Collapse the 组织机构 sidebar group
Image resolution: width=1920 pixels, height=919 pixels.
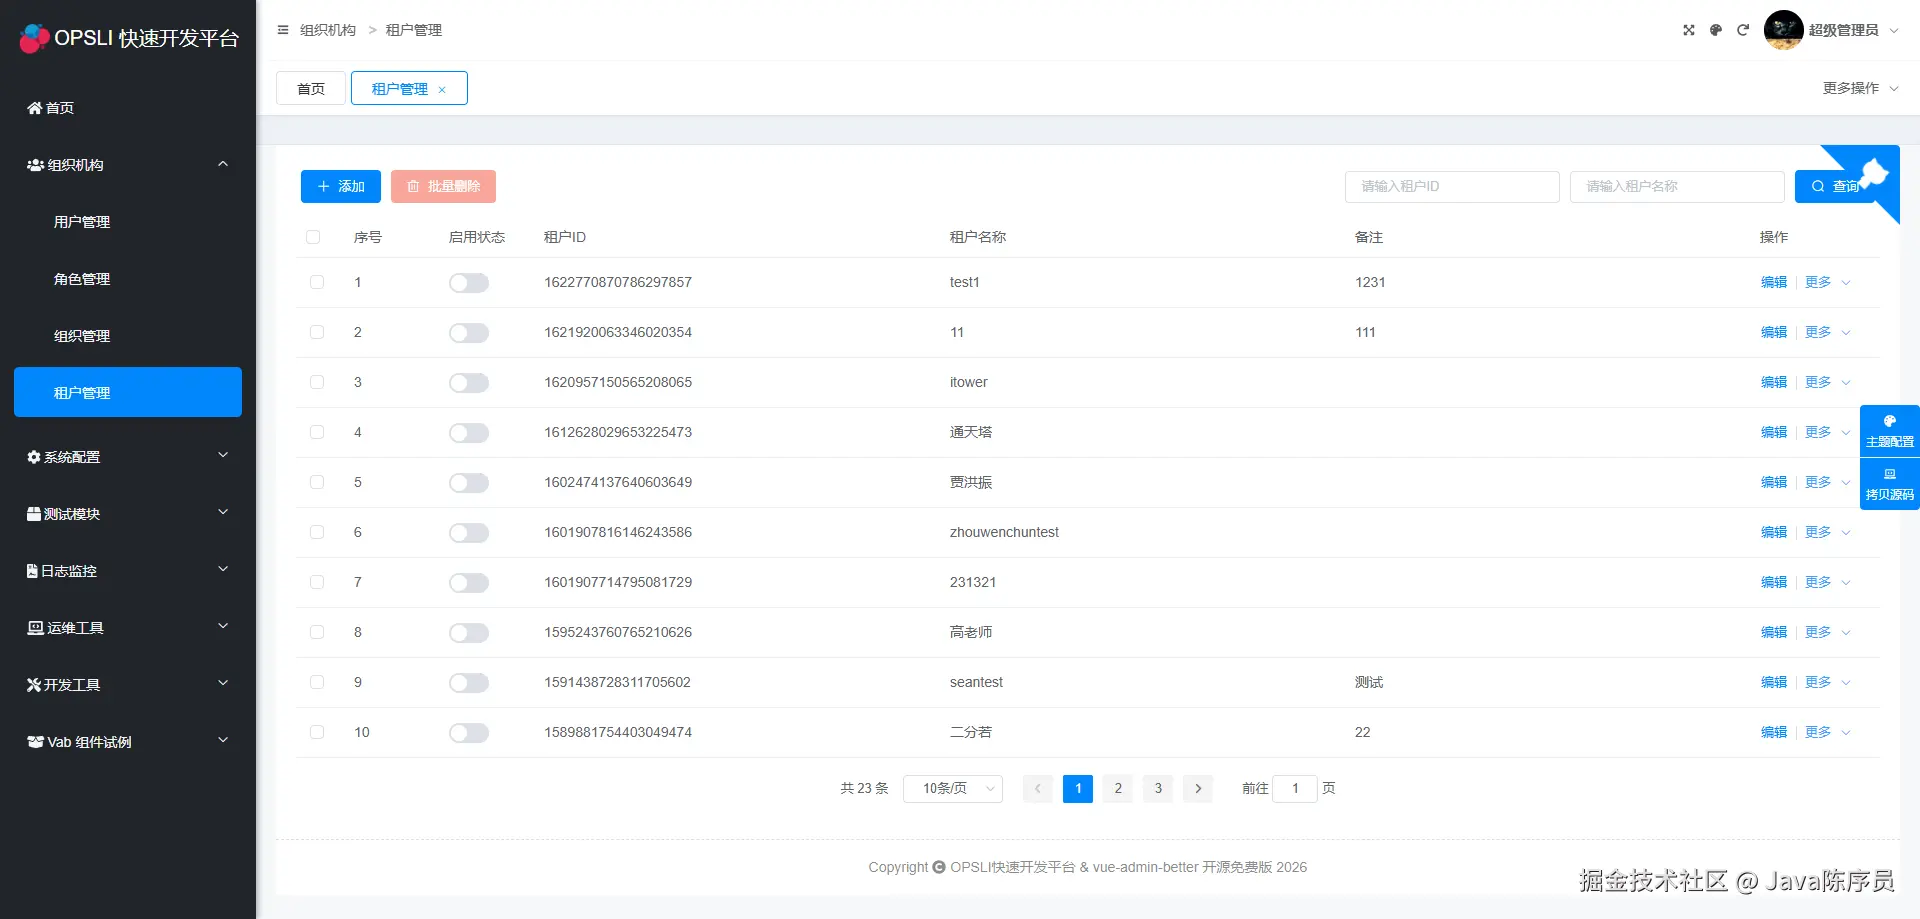pyautogui.click(x=128, y=165)
